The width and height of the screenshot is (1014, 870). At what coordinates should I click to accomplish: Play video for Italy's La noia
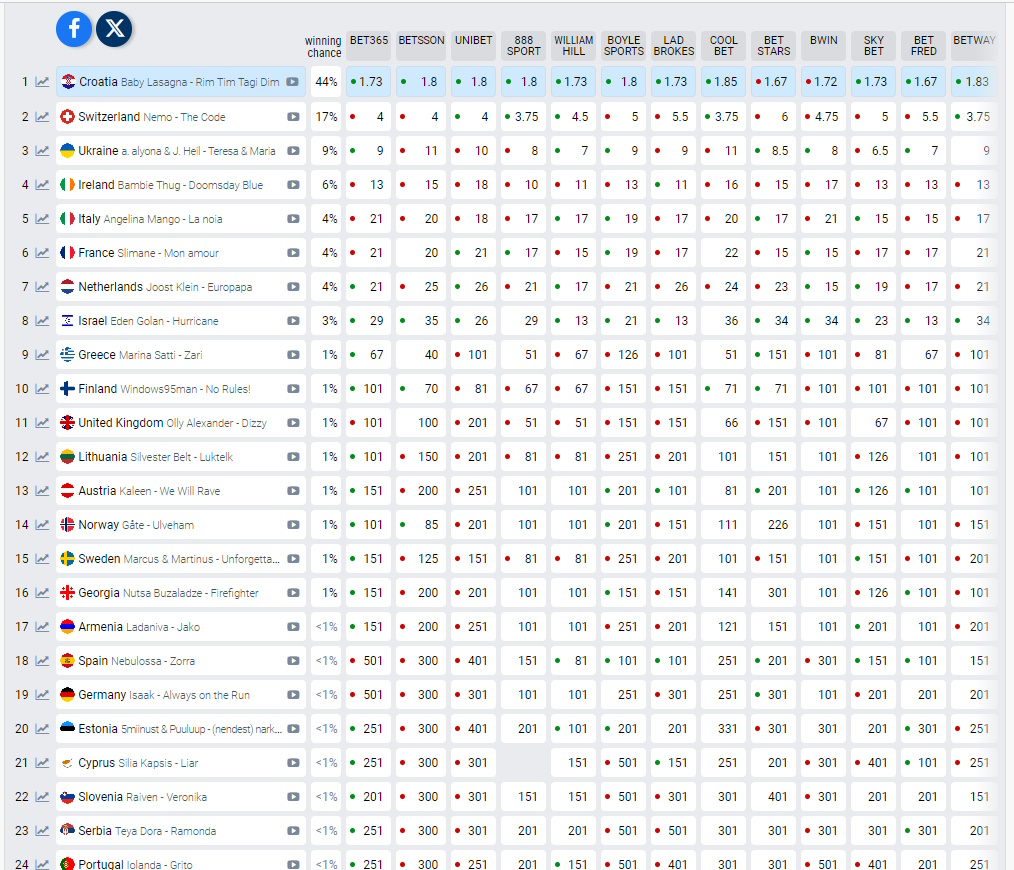tap(293, 219)
